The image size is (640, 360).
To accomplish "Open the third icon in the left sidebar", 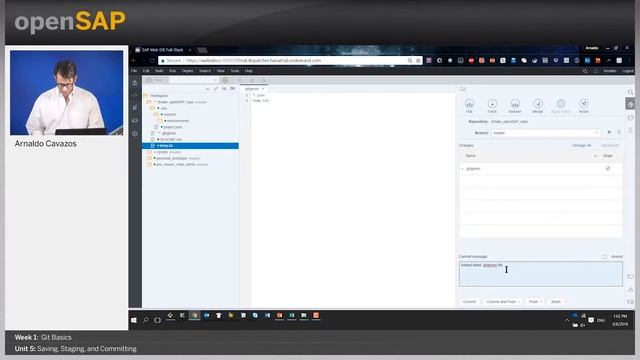I will coord(135,108).
